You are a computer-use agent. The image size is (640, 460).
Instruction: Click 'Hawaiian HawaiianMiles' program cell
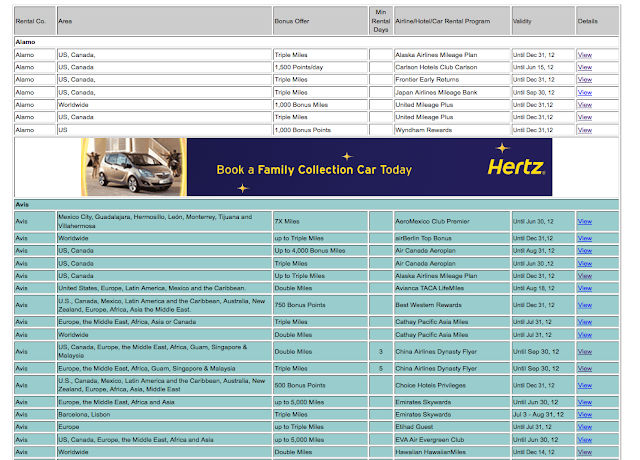point(452,452)
